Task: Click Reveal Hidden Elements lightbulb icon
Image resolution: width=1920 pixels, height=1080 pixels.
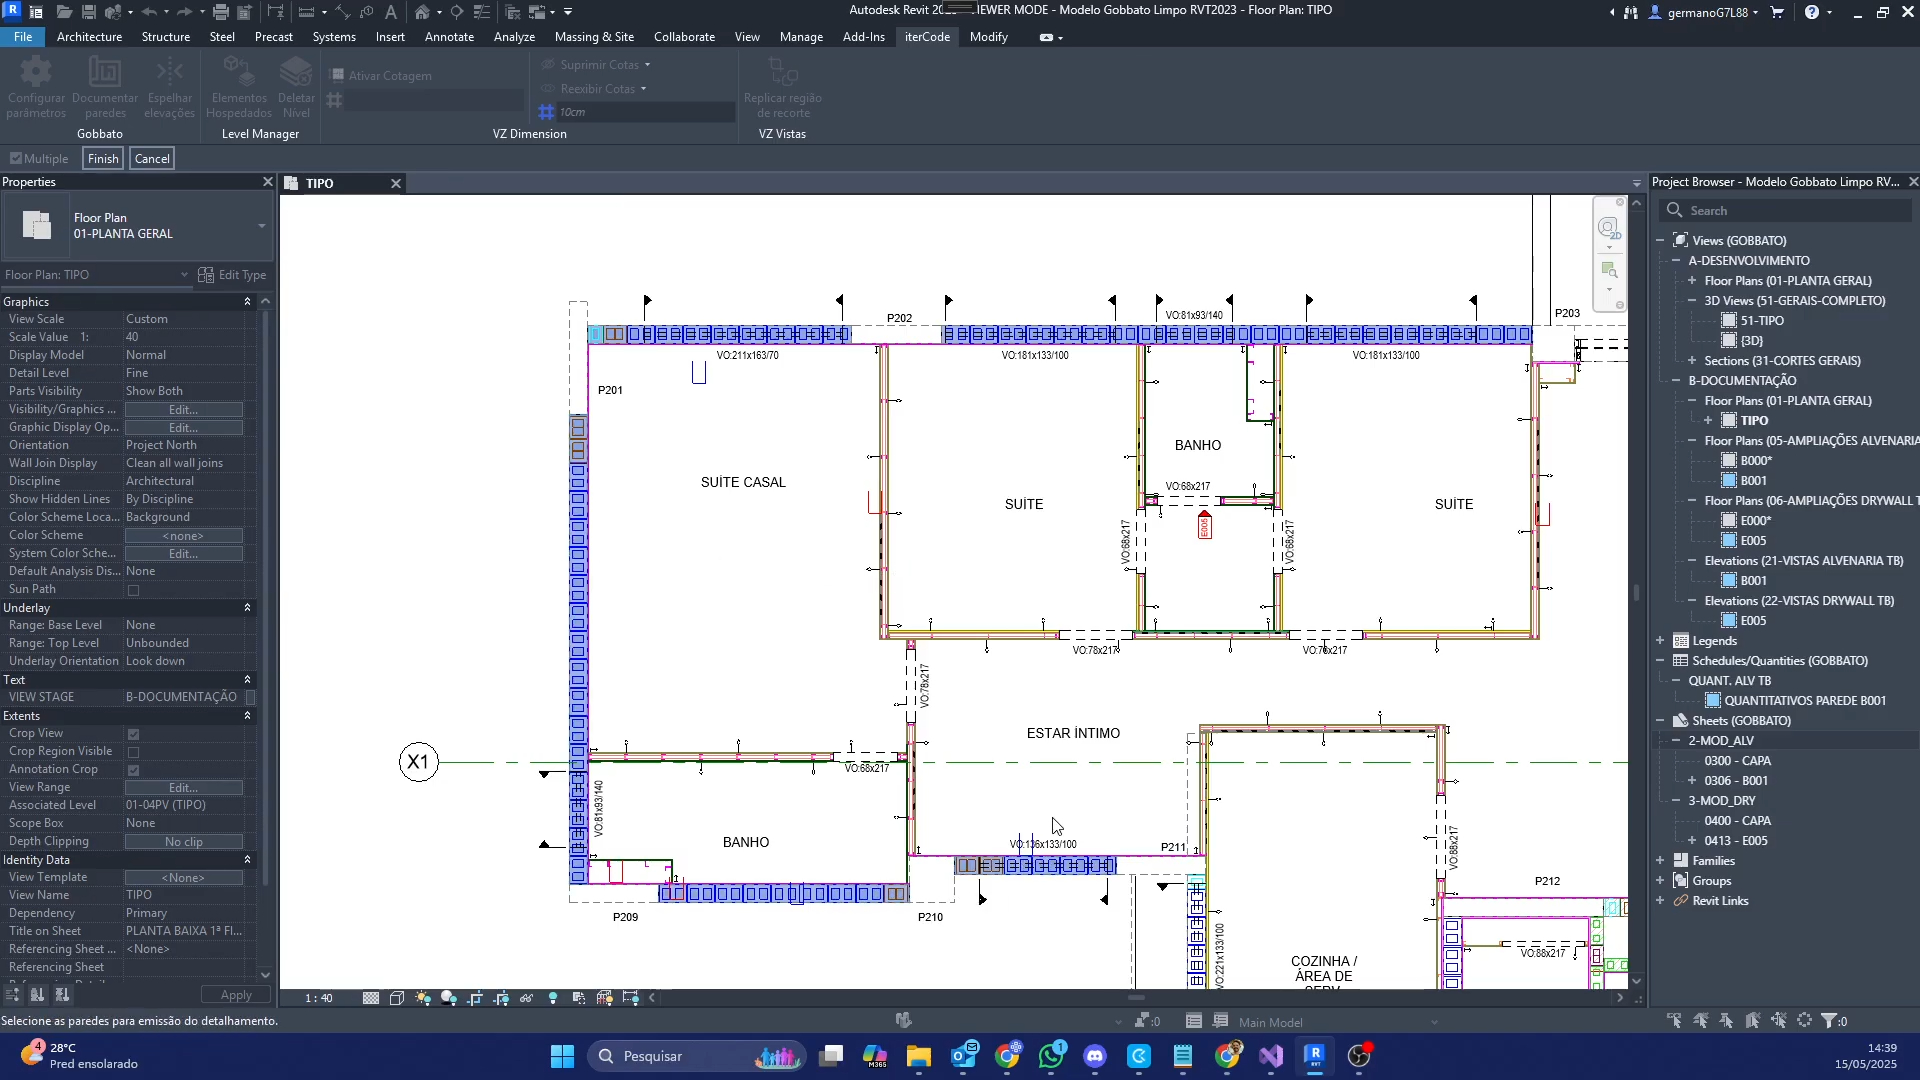Action: (x=553, y=998)
